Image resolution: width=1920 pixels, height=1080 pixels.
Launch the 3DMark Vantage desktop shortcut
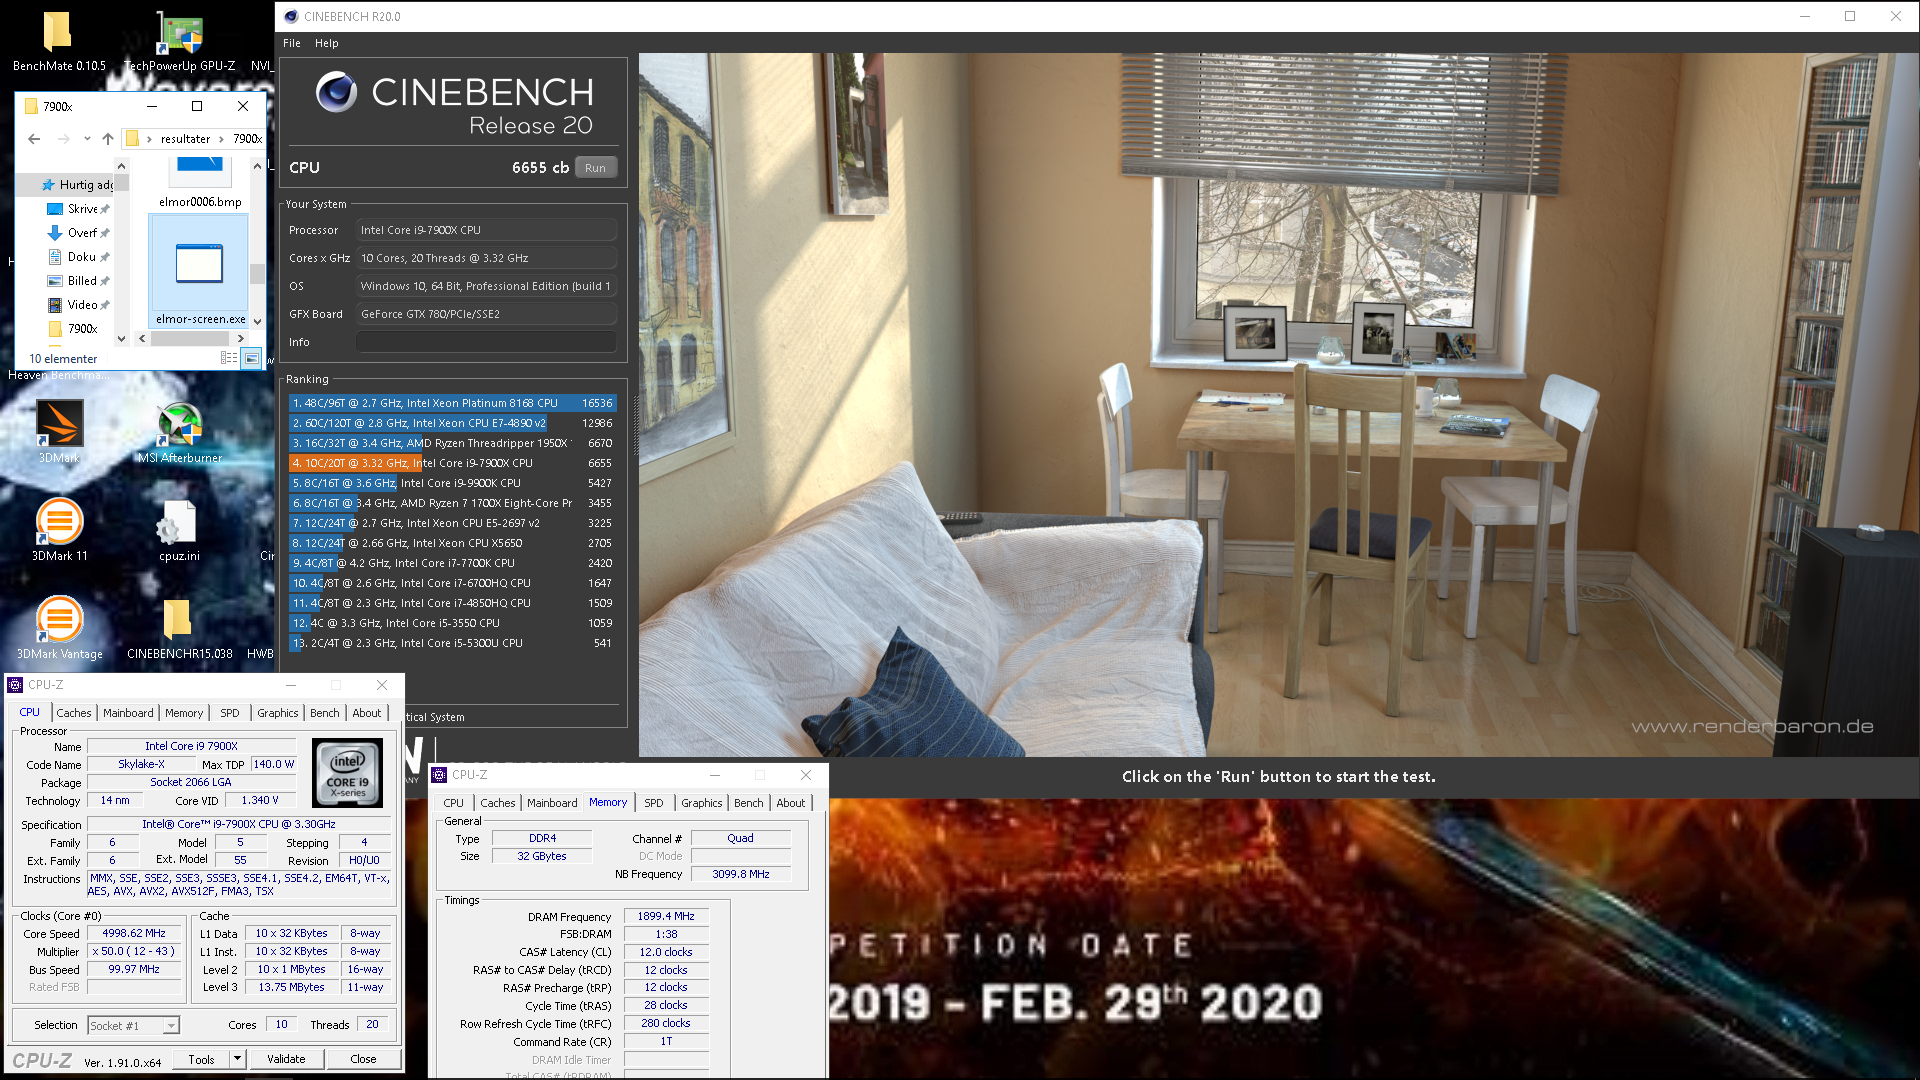tap(59, 627)
